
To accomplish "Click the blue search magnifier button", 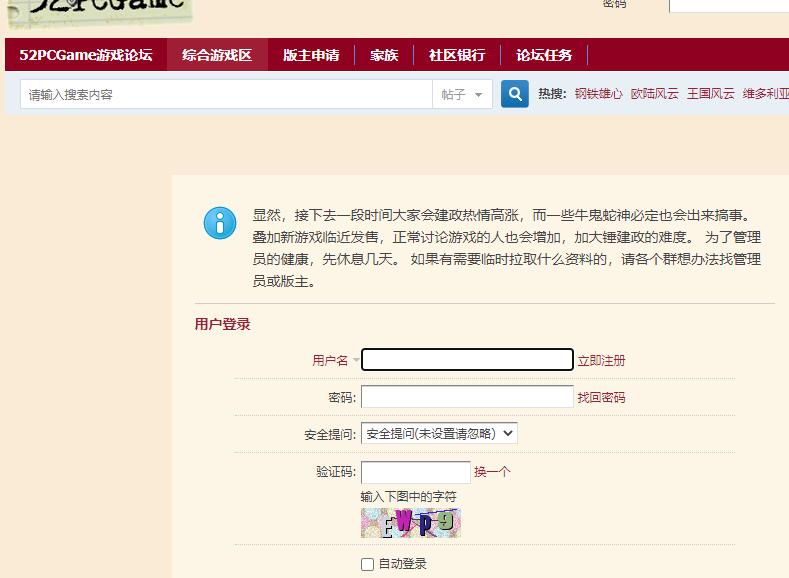I will coord(515,94).
